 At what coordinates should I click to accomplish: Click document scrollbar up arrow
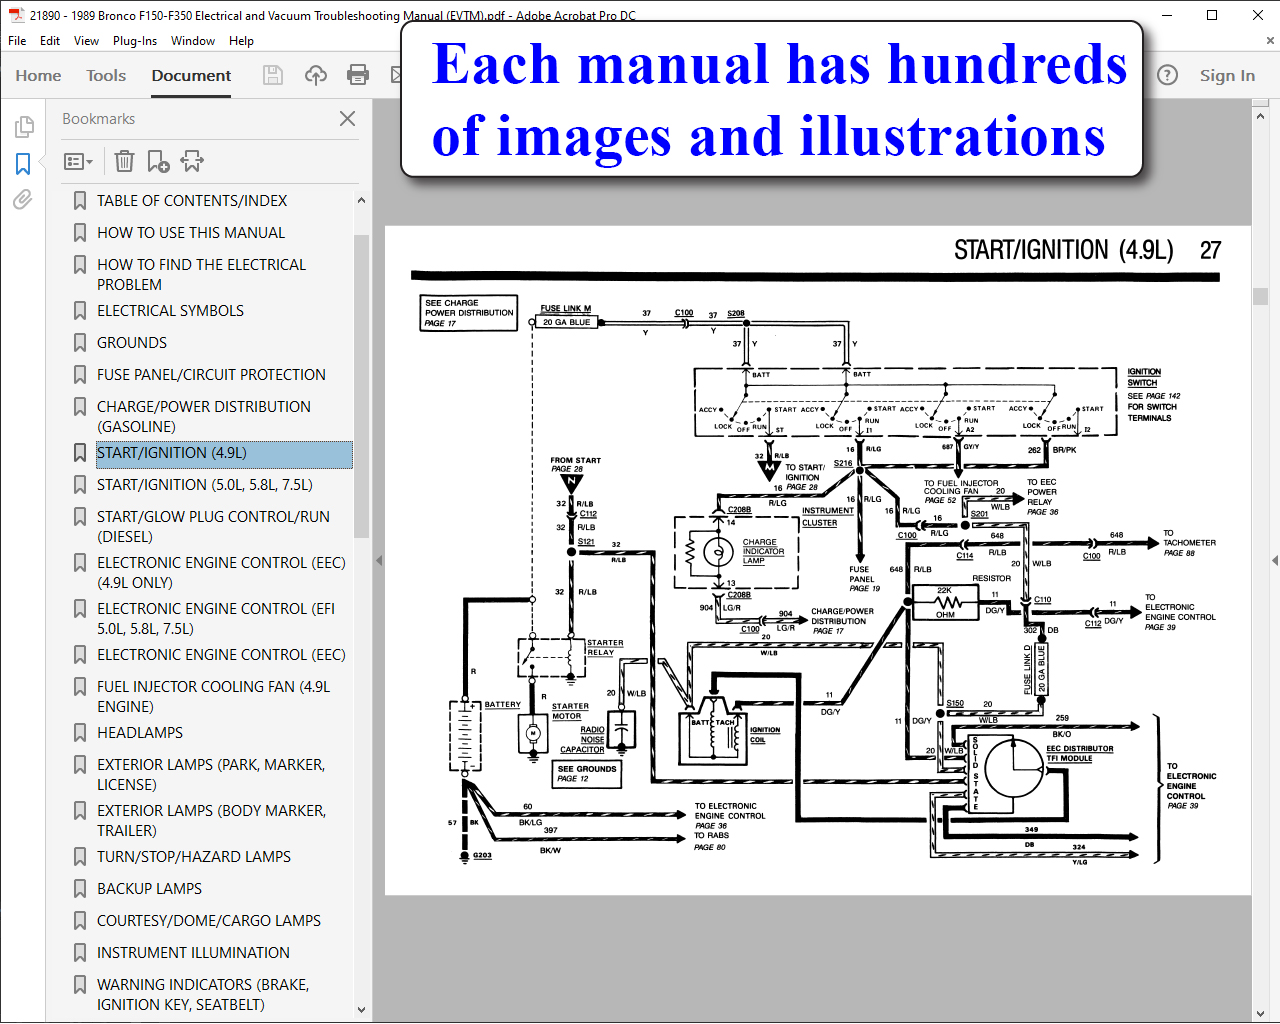[1260, 116]
